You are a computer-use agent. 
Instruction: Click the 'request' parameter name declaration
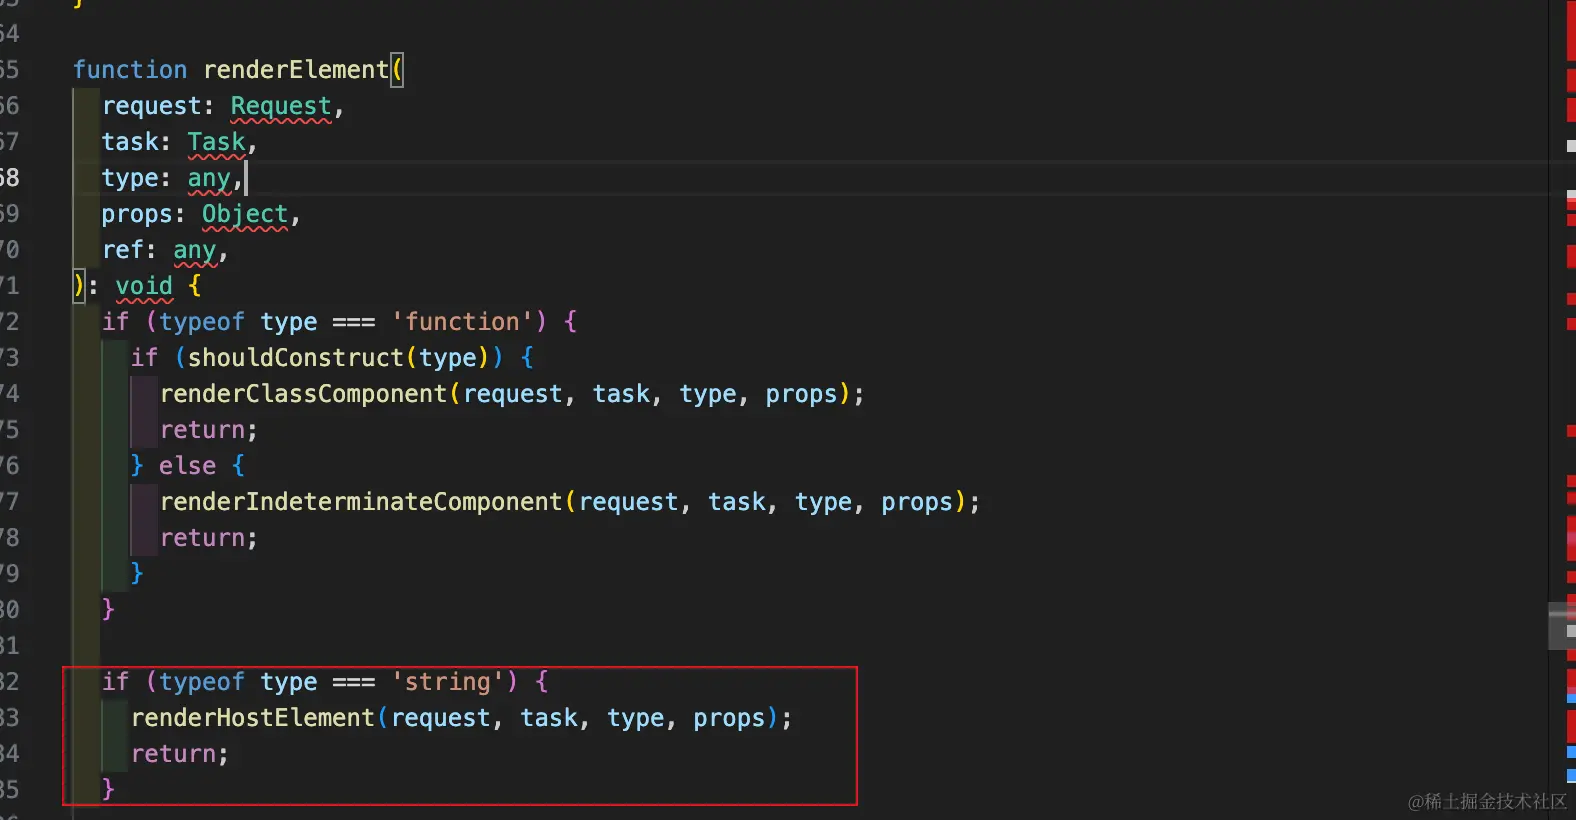pyautogui.click(x=152, y=106)
